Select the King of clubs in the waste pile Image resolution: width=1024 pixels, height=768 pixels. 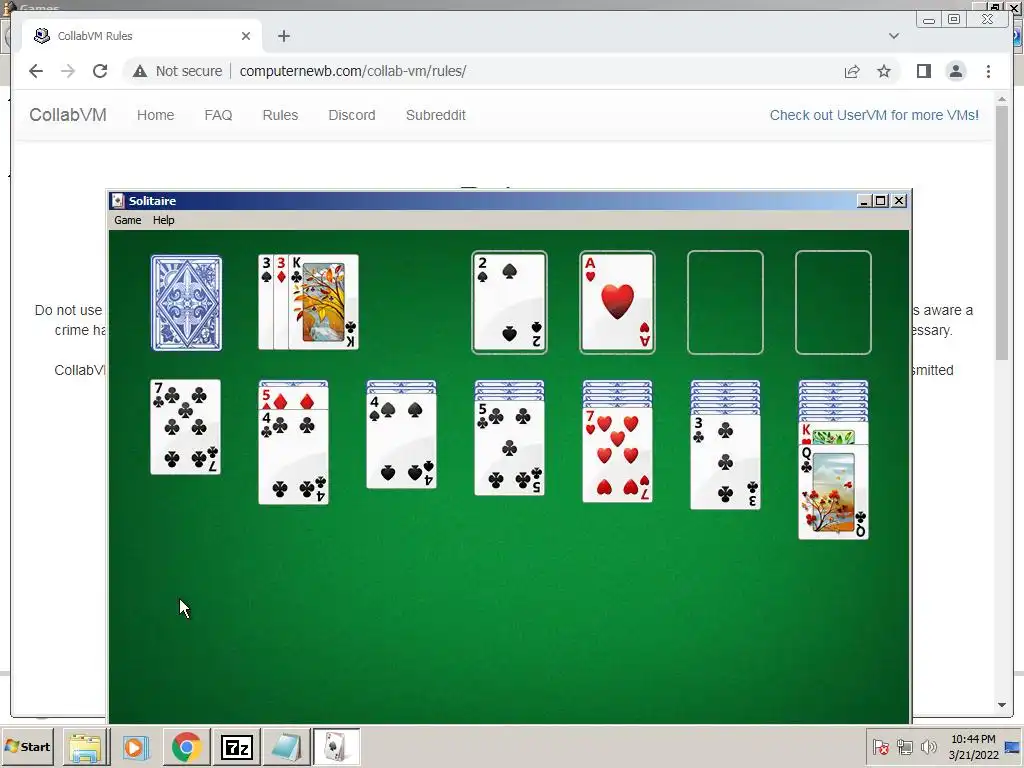[323, 302]
